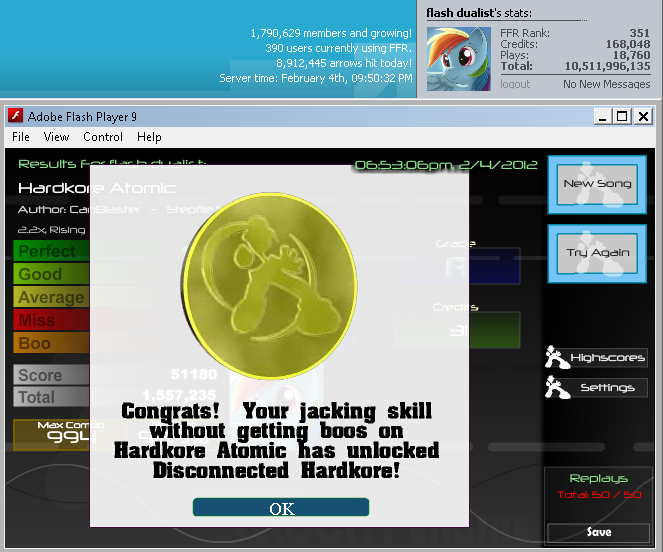Click the Try Again button
The height and width of the screenshot is (552, 663).
coord(597,253)
